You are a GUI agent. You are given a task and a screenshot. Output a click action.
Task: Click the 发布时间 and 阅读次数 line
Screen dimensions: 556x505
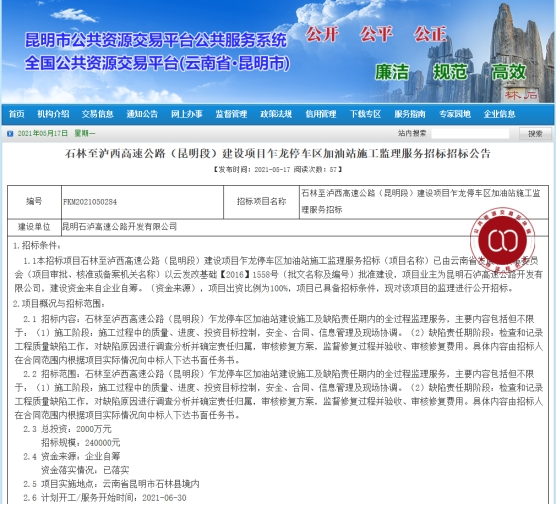coord(278,170)
